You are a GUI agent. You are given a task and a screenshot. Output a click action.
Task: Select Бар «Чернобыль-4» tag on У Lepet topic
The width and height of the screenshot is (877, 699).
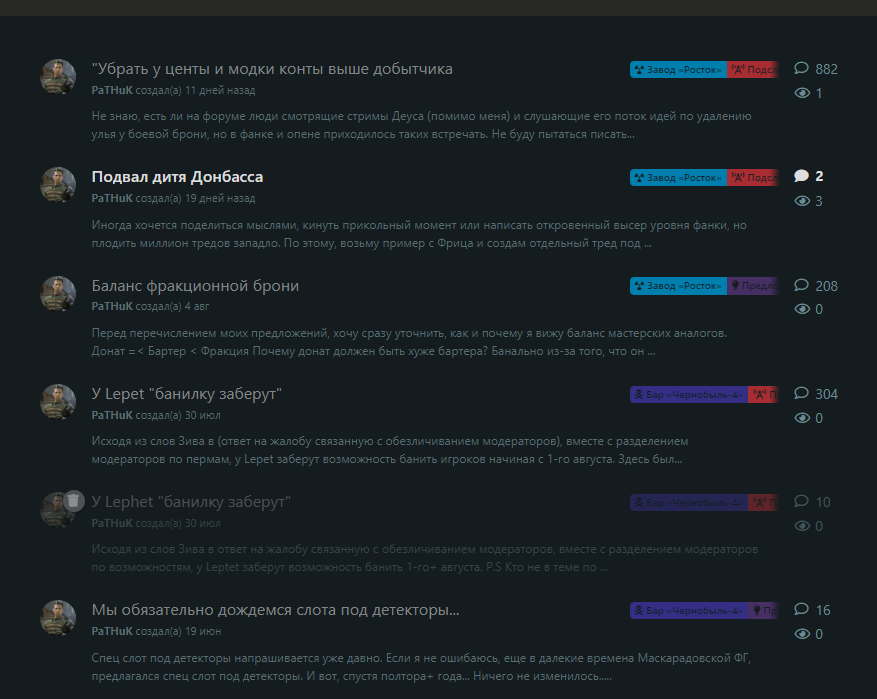[x=688, y=394]
